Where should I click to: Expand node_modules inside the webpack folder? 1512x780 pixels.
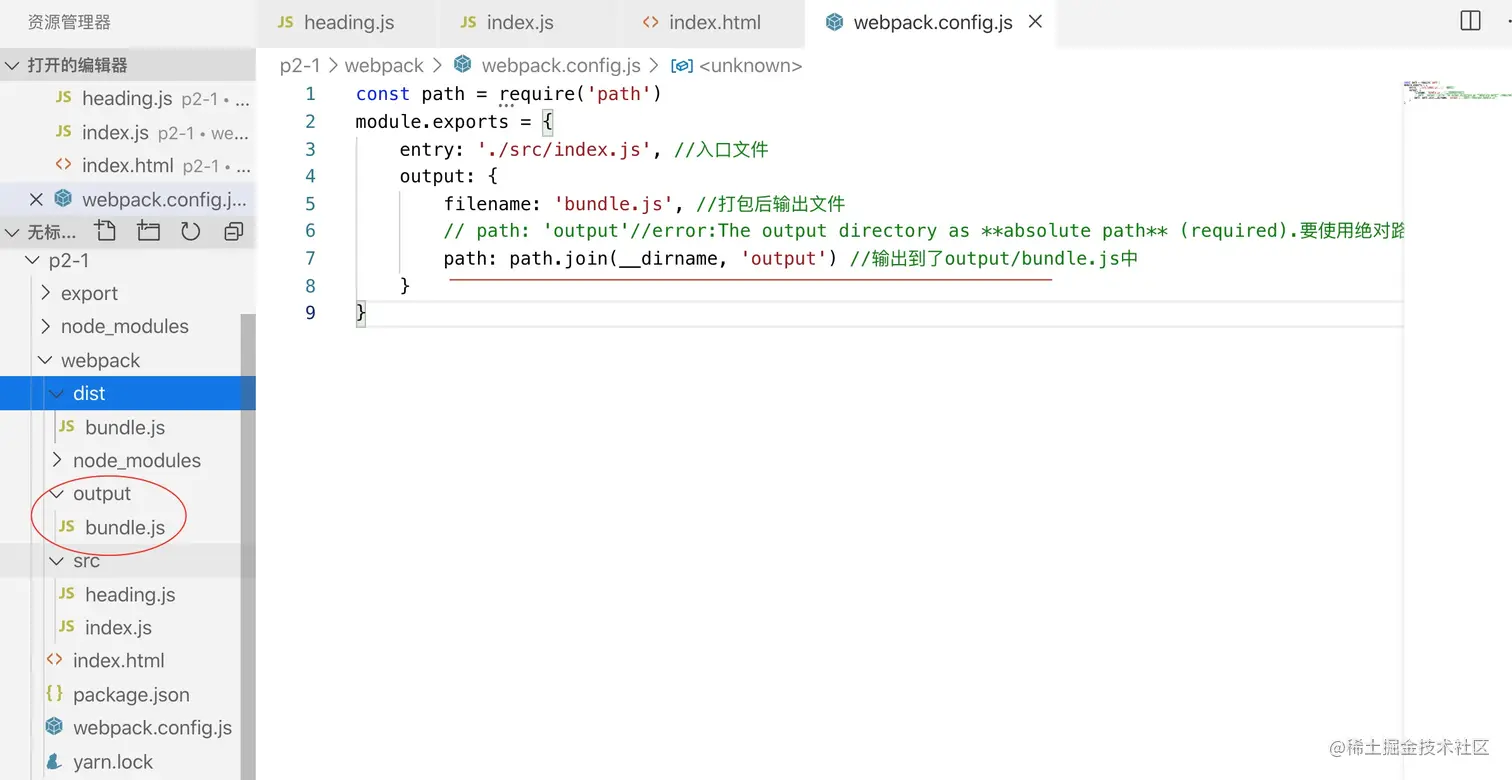(136, 460)
